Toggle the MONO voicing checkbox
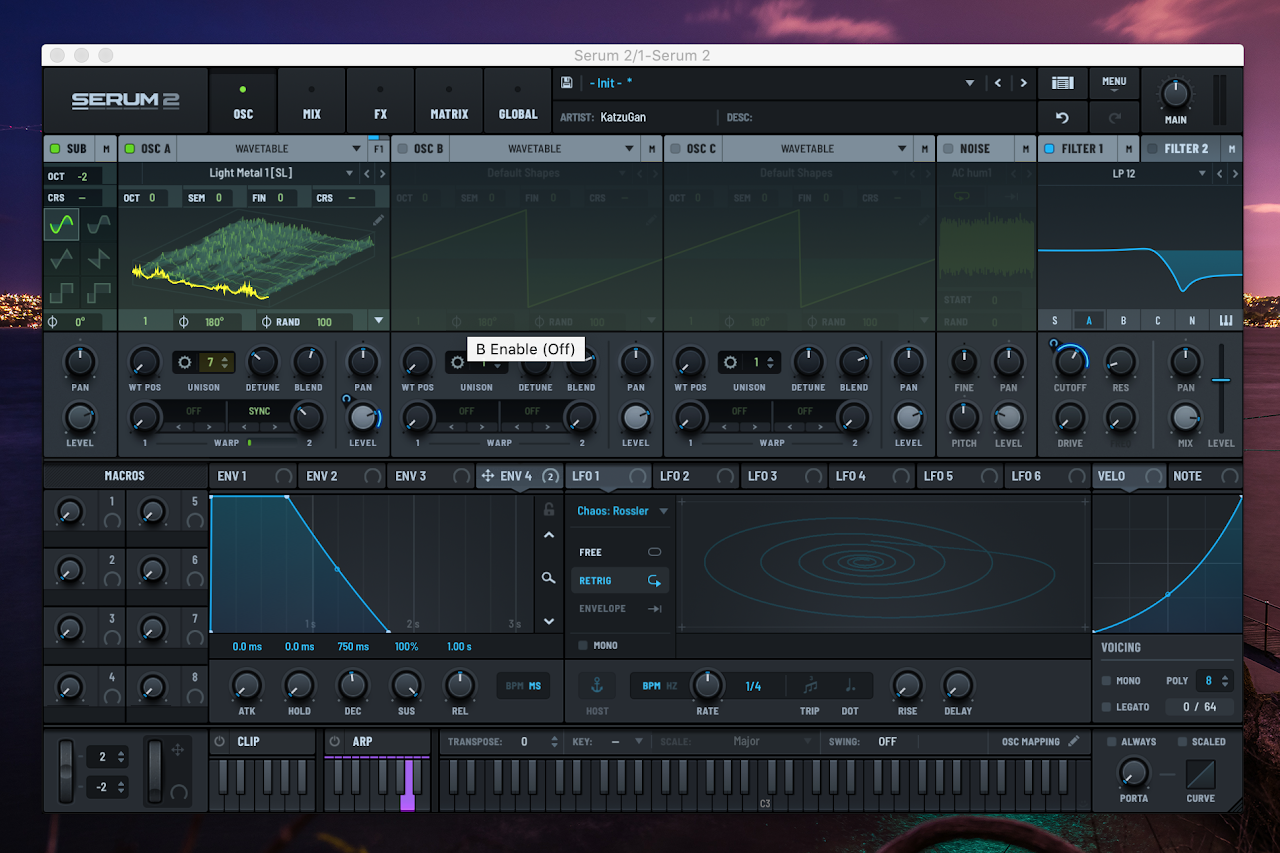This screenshot has width=1280, height=853. click(1106, 681)
